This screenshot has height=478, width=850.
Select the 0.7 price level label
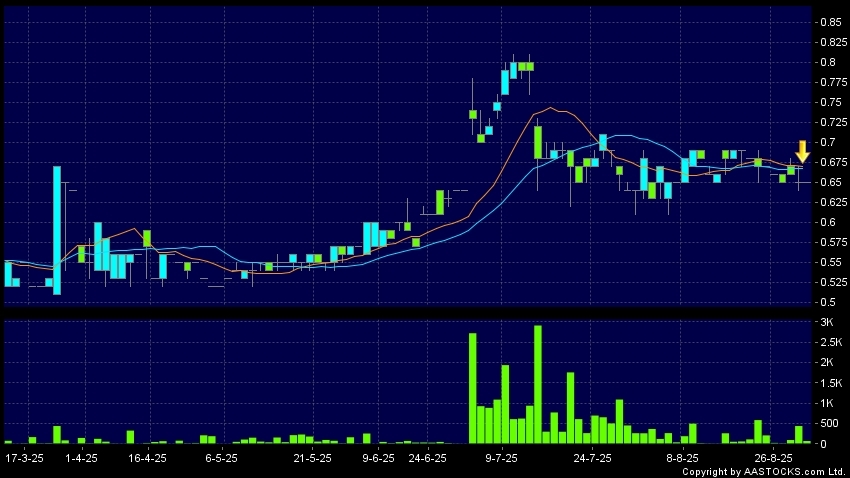pos(828,143)
